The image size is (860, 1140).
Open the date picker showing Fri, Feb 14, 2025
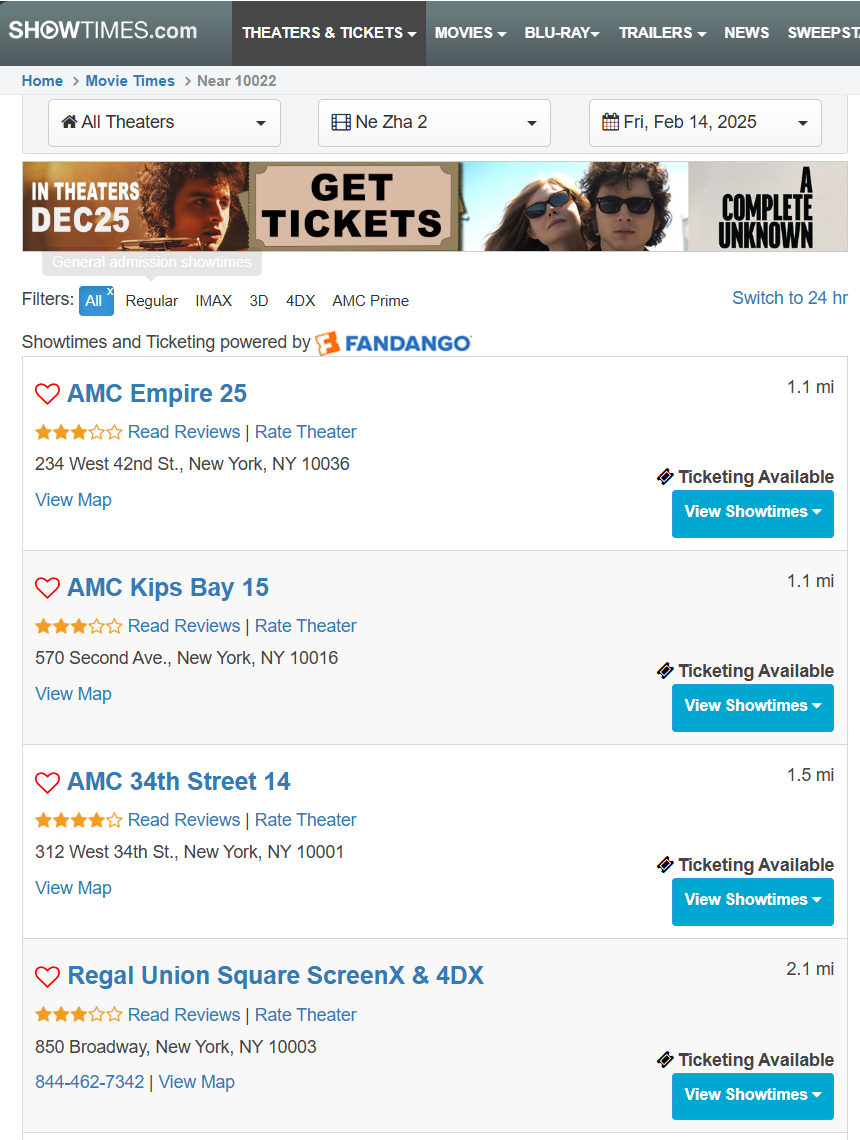(x=705, y=123)
